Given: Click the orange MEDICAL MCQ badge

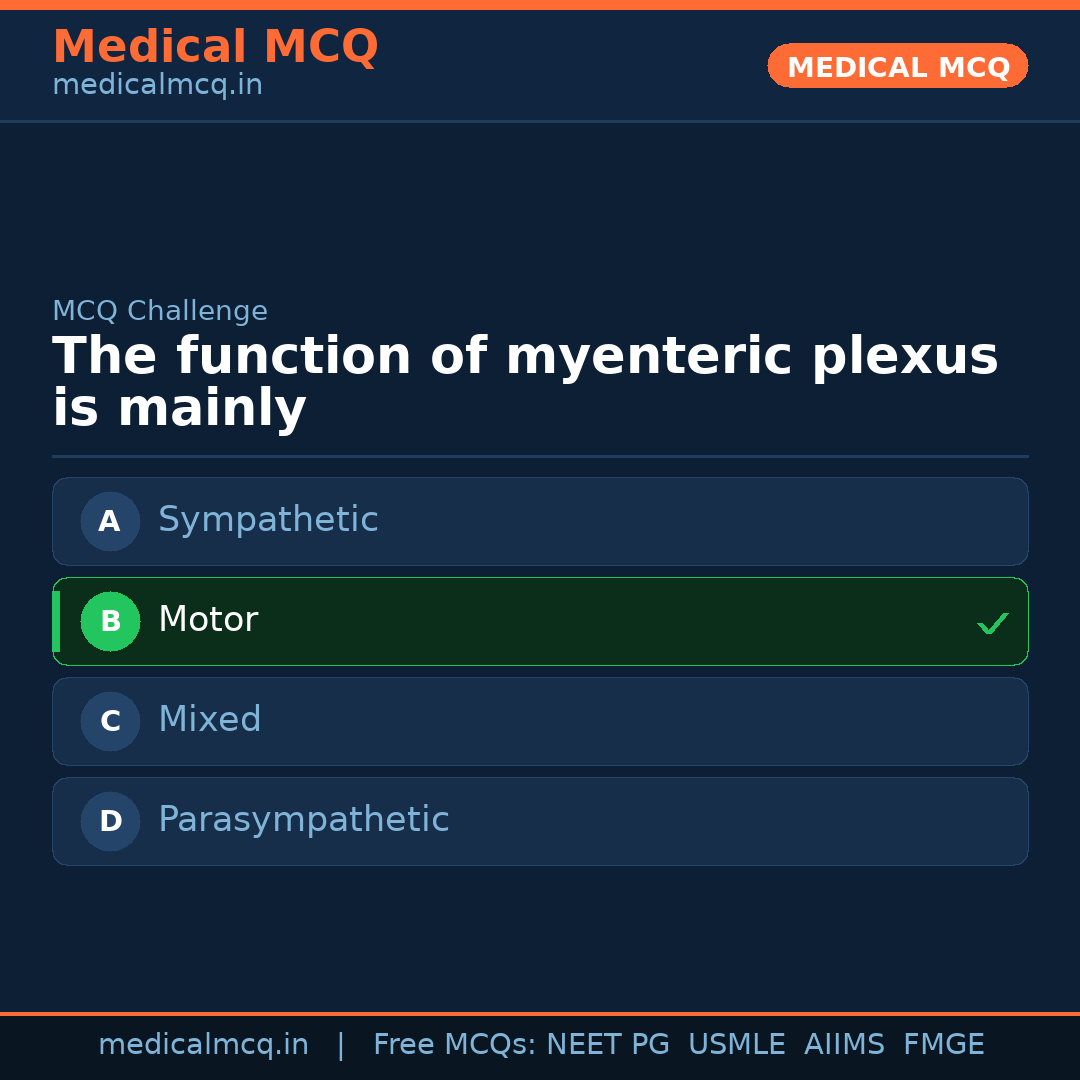Looking at the screenshot, I should tap(897, 65).
